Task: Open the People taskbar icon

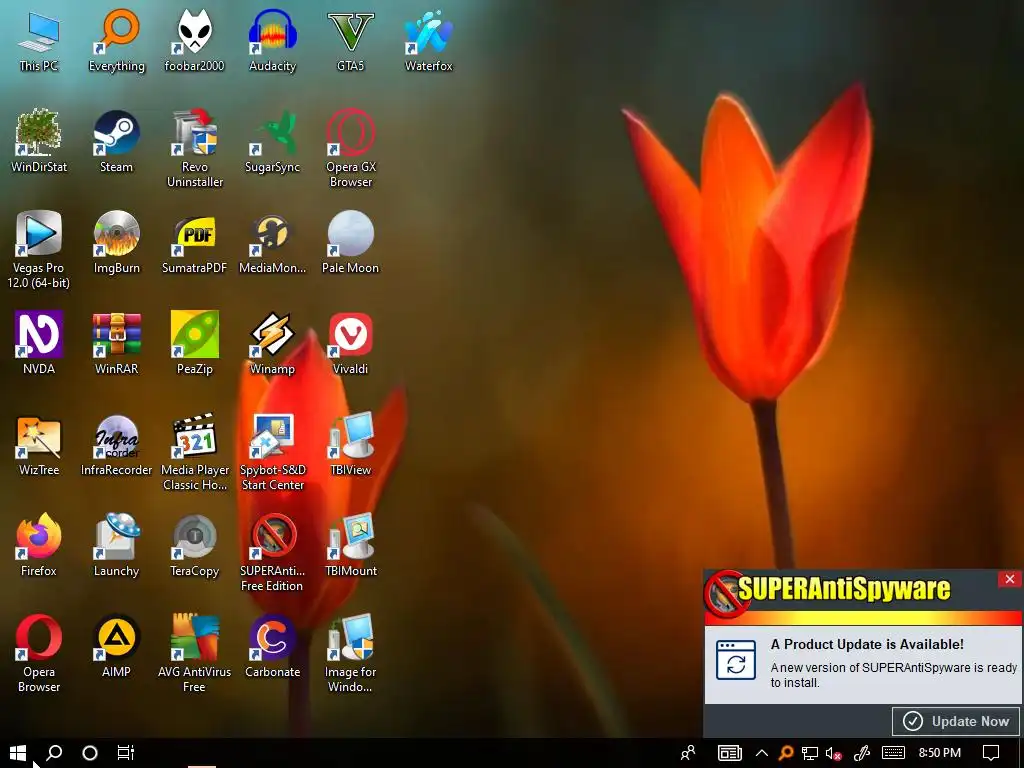Action: point(688,753)
